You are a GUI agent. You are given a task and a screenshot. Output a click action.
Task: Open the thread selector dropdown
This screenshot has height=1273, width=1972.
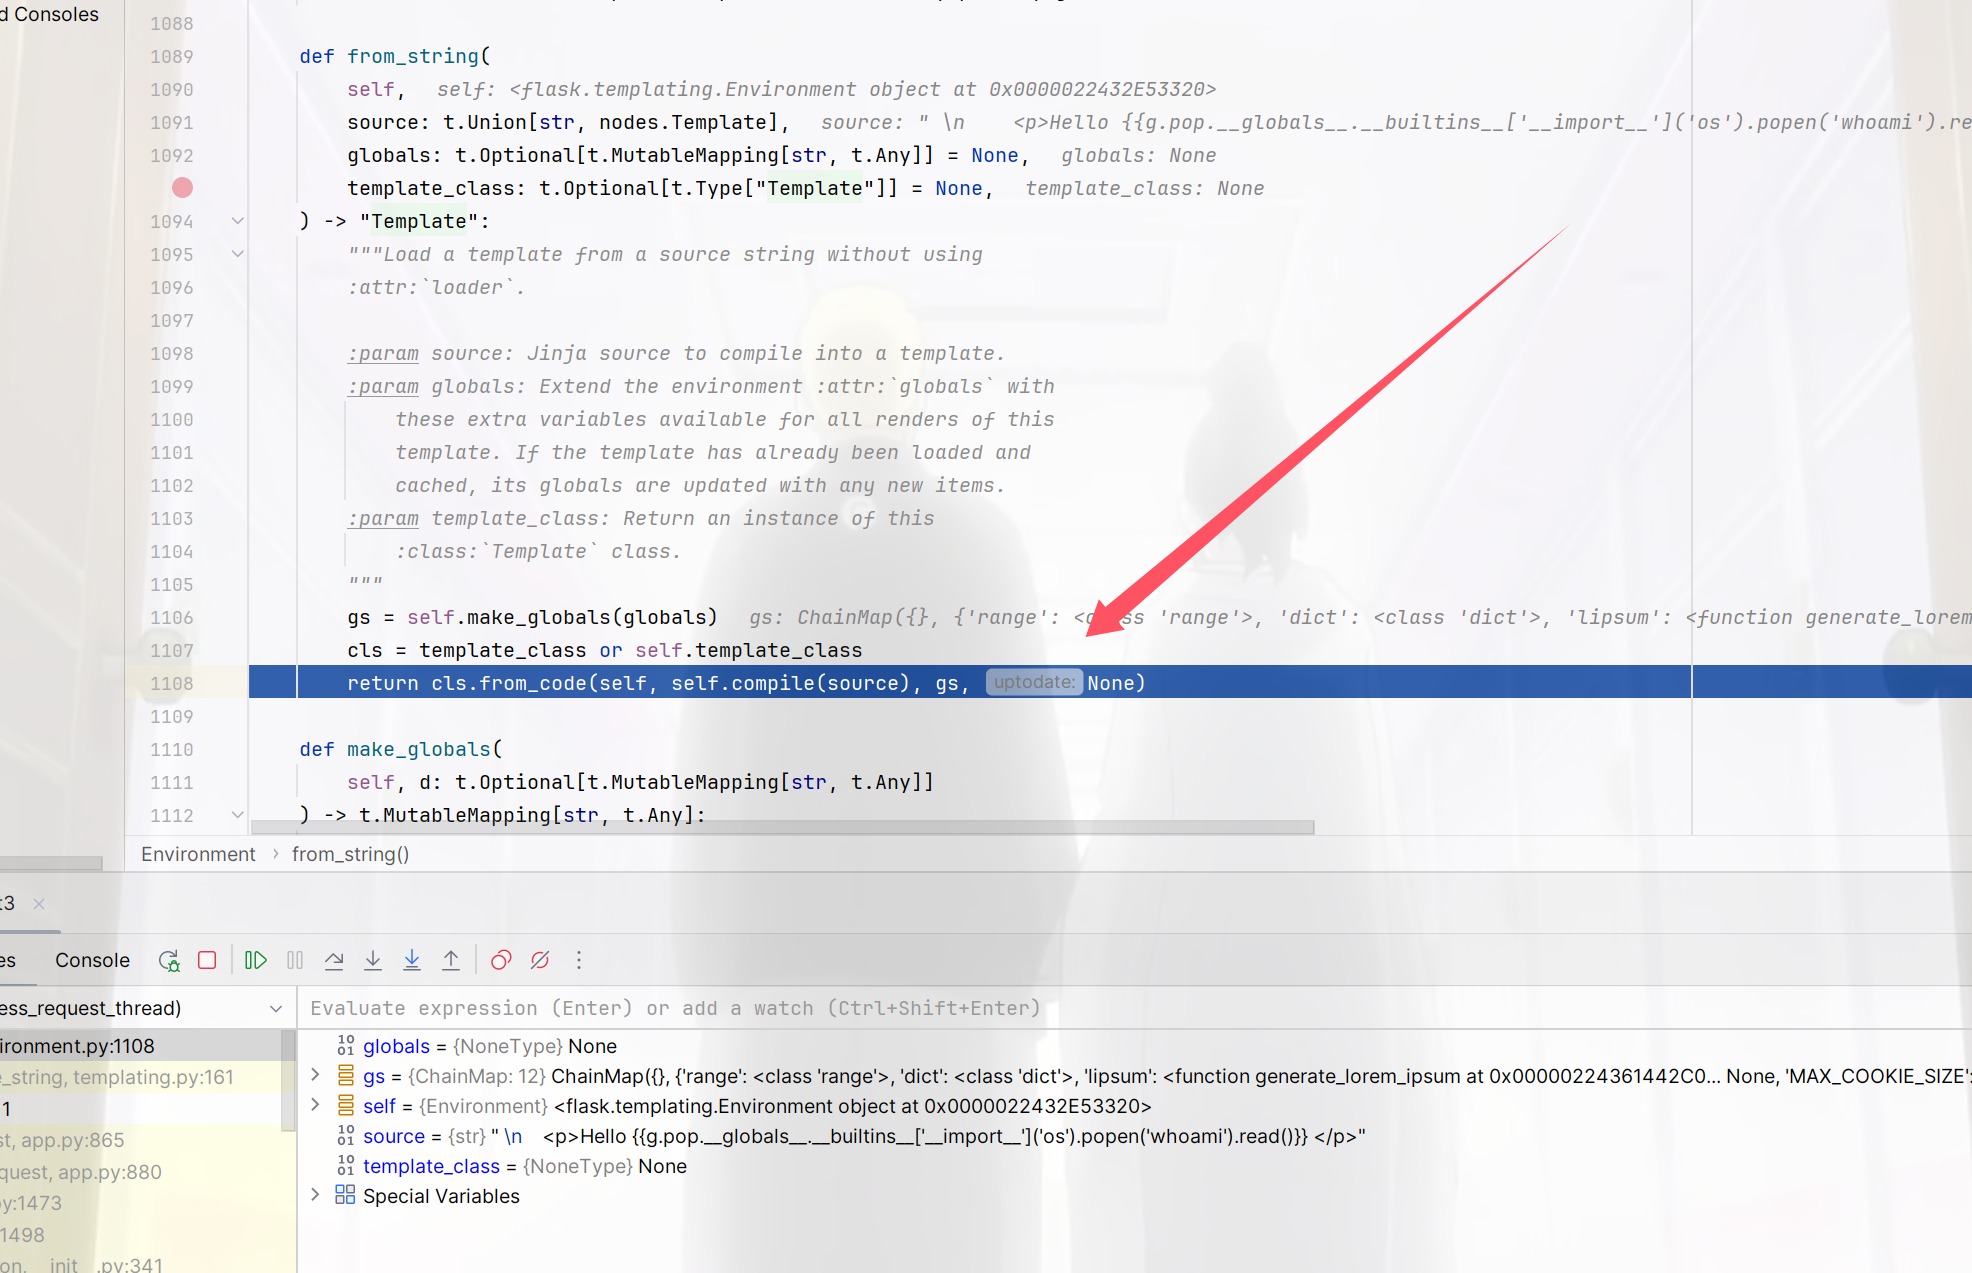[x=276, y=1008]
